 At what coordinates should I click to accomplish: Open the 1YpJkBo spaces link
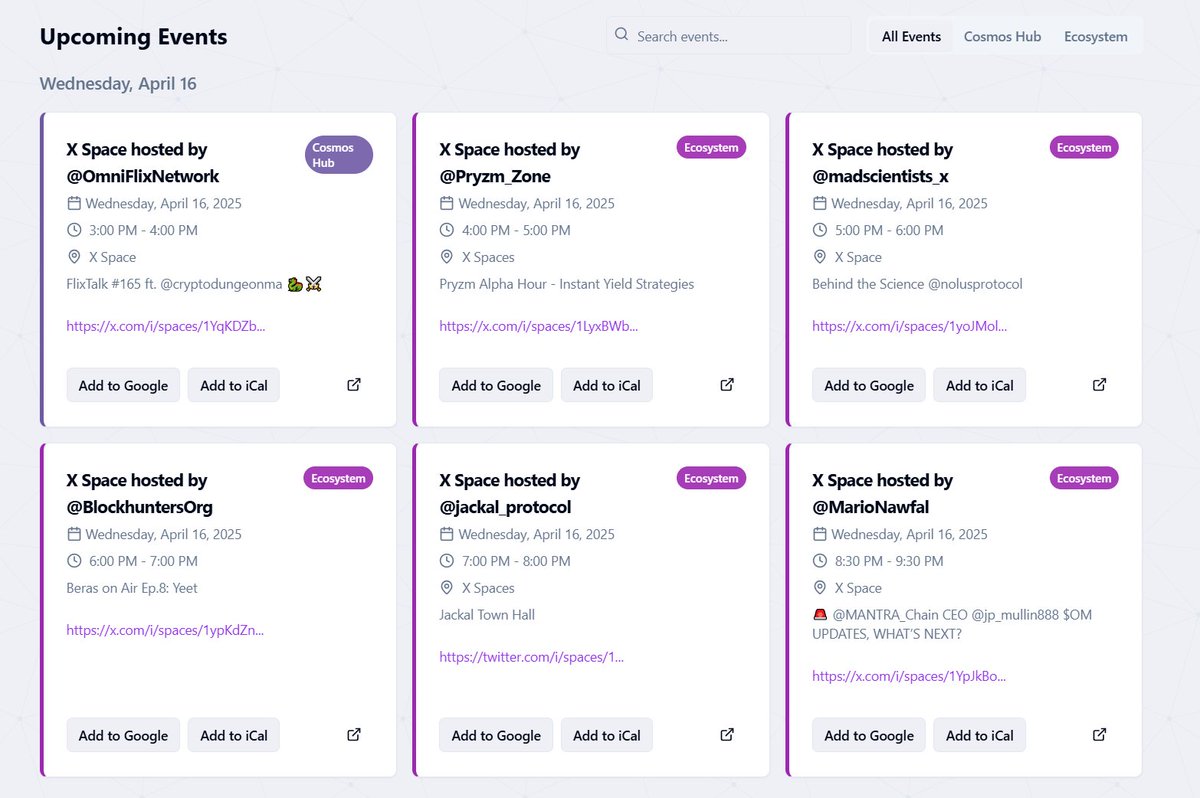point(909,676)
